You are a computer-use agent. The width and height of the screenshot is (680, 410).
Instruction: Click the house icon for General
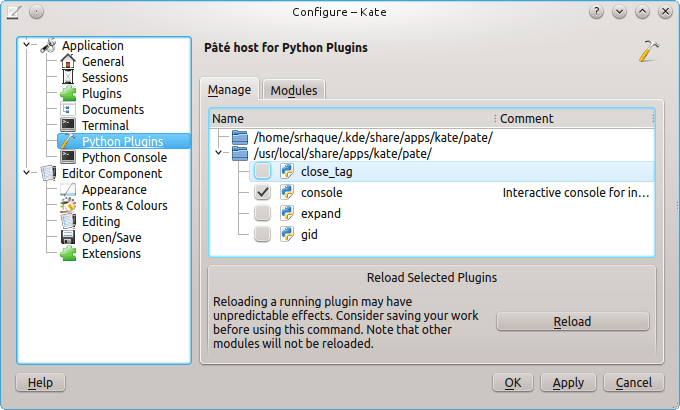click(68, 62)
